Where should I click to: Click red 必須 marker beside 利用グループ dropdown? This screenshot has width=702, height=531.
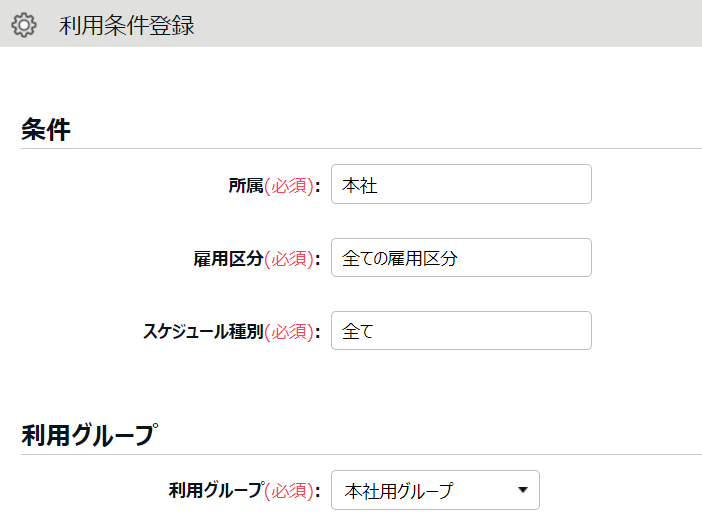tap(289, 491)
